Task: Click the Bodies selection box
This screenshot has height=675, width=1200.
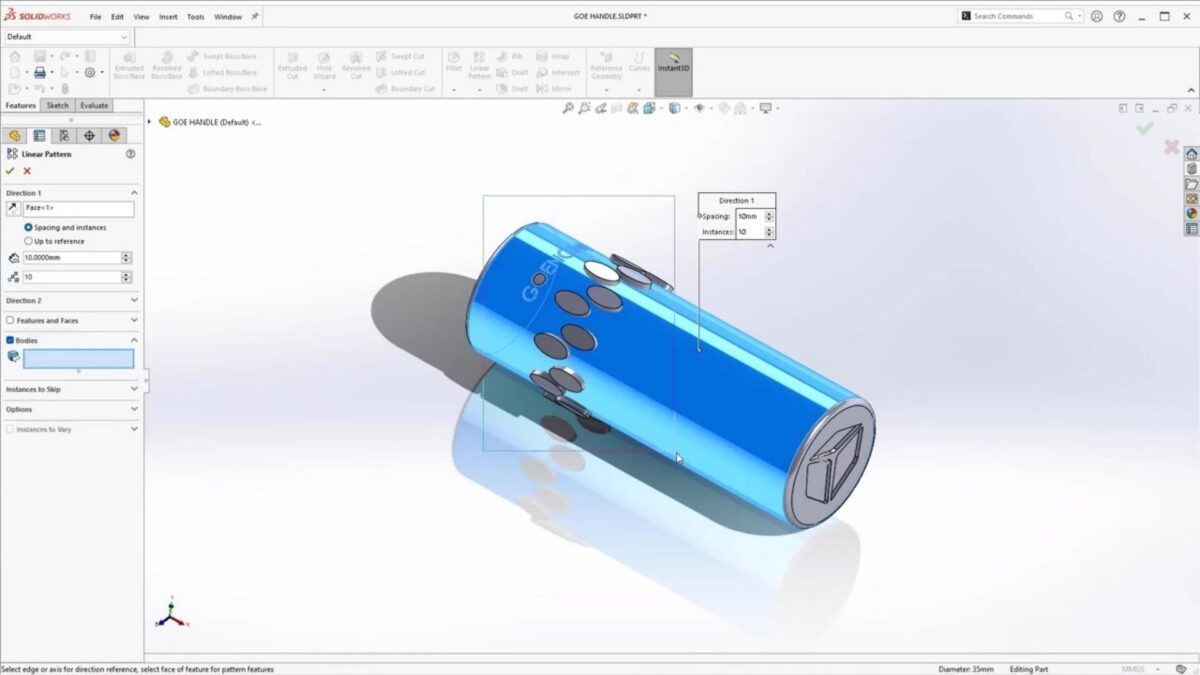Action: pos(78,359)
